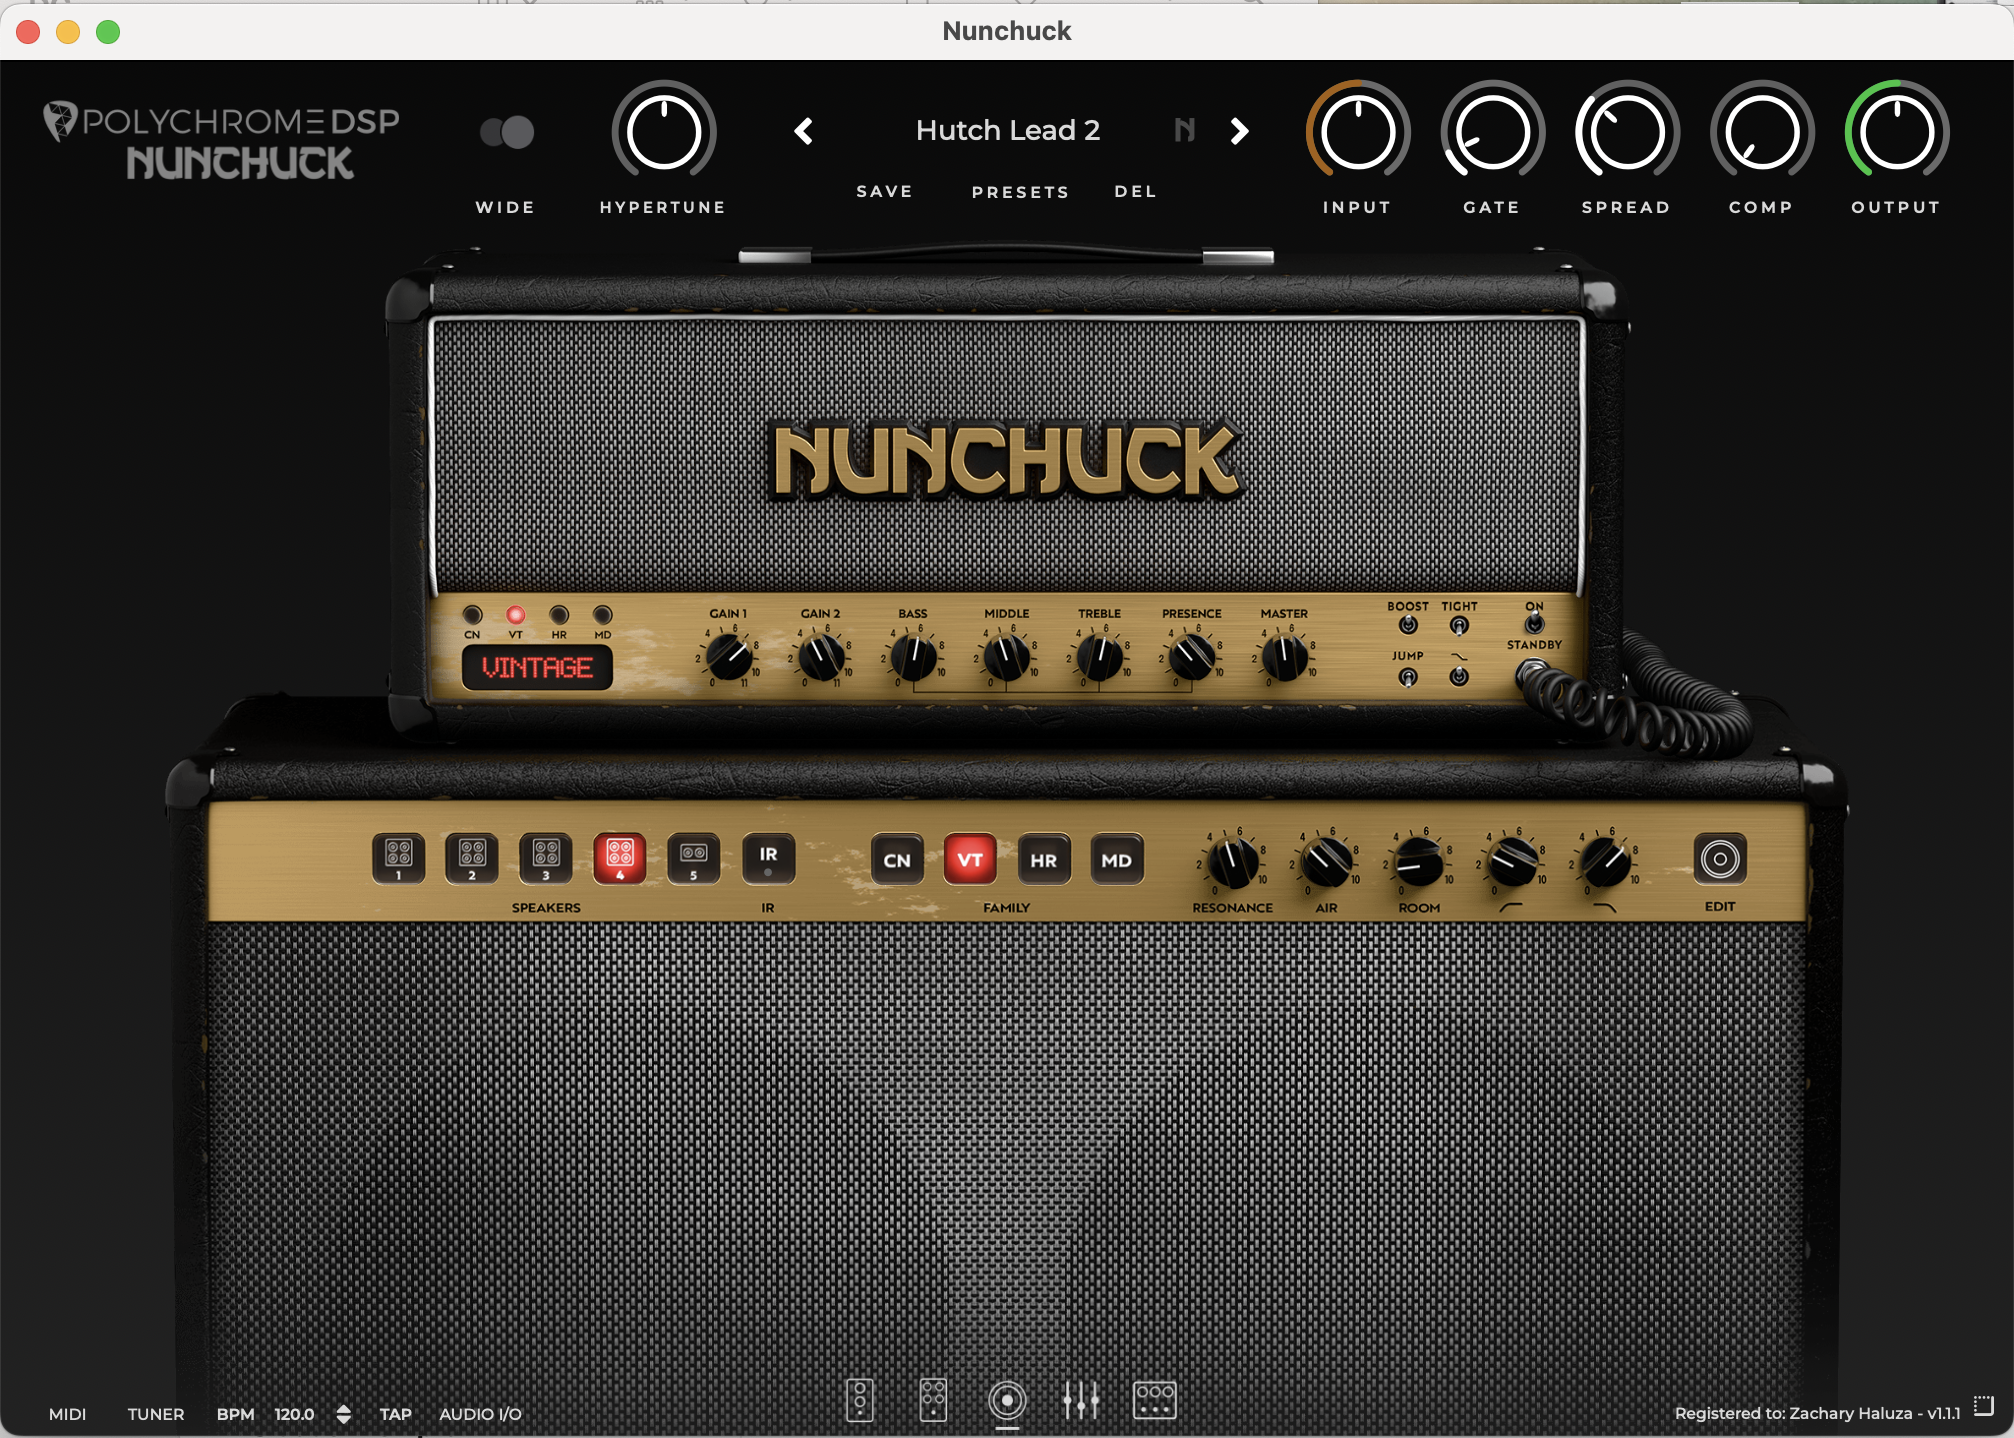Viewport: 2014px width, 1438px height.
Task: Open the four-knob pedal section icon
Action: pos(933,1399)
